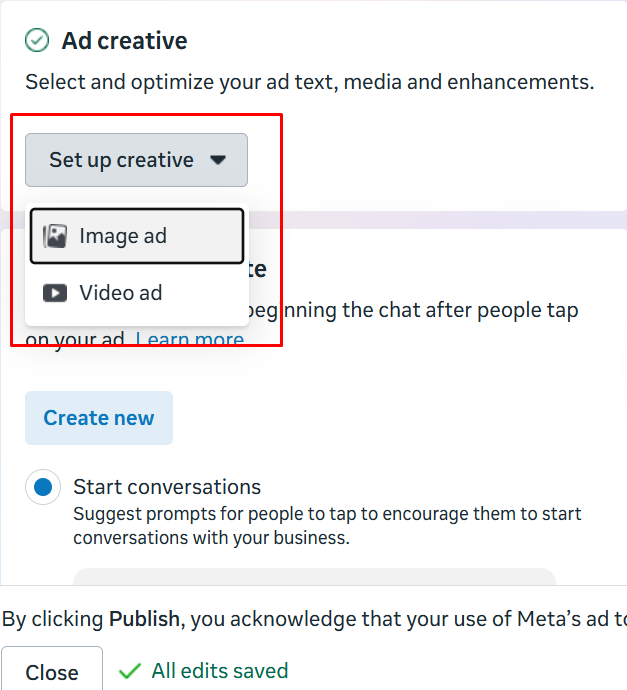
Task: Open the Learn more link
Action: (189, 340)
